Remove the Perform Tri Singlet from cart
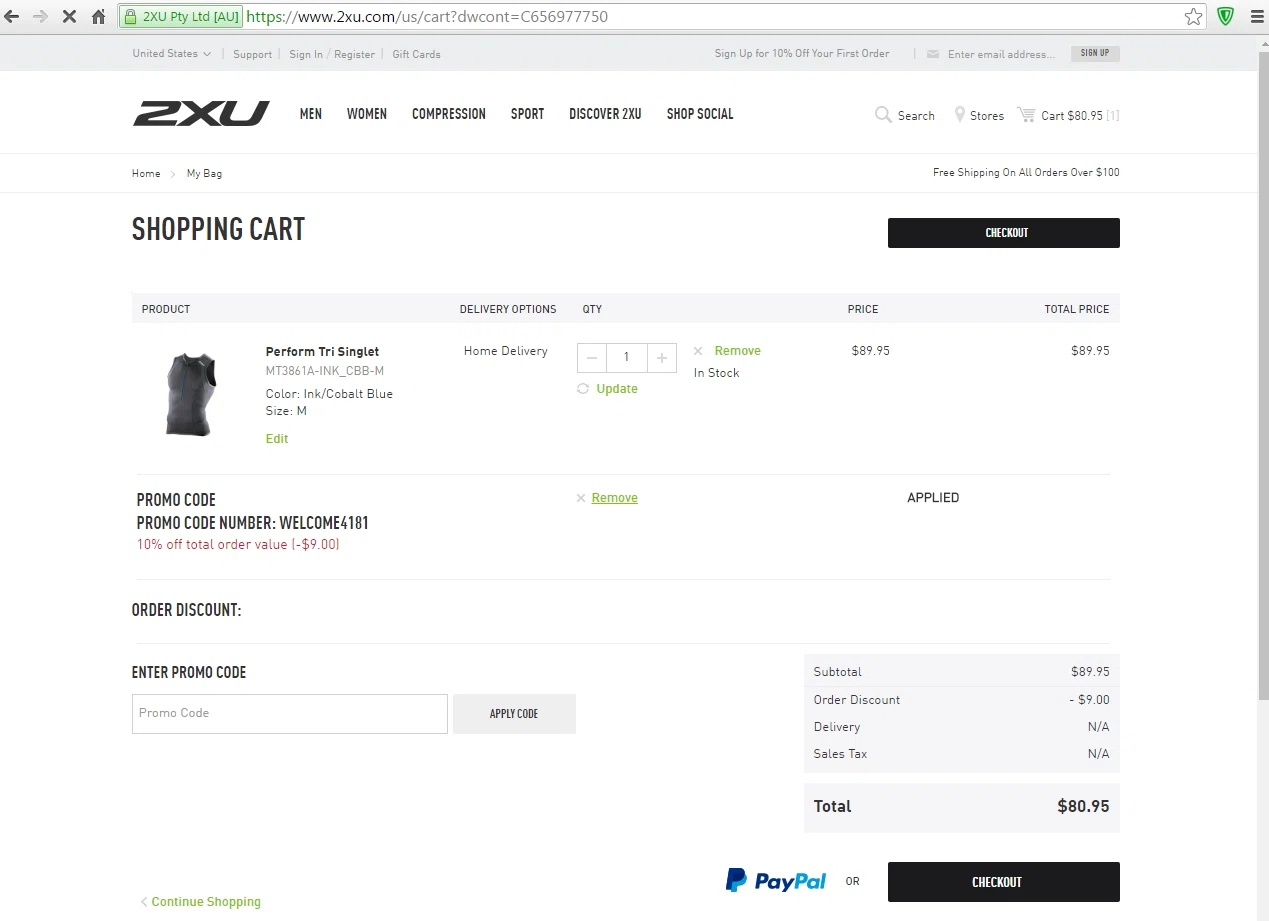This screenshot has height=921, width=1269. [x=738, y=351]
